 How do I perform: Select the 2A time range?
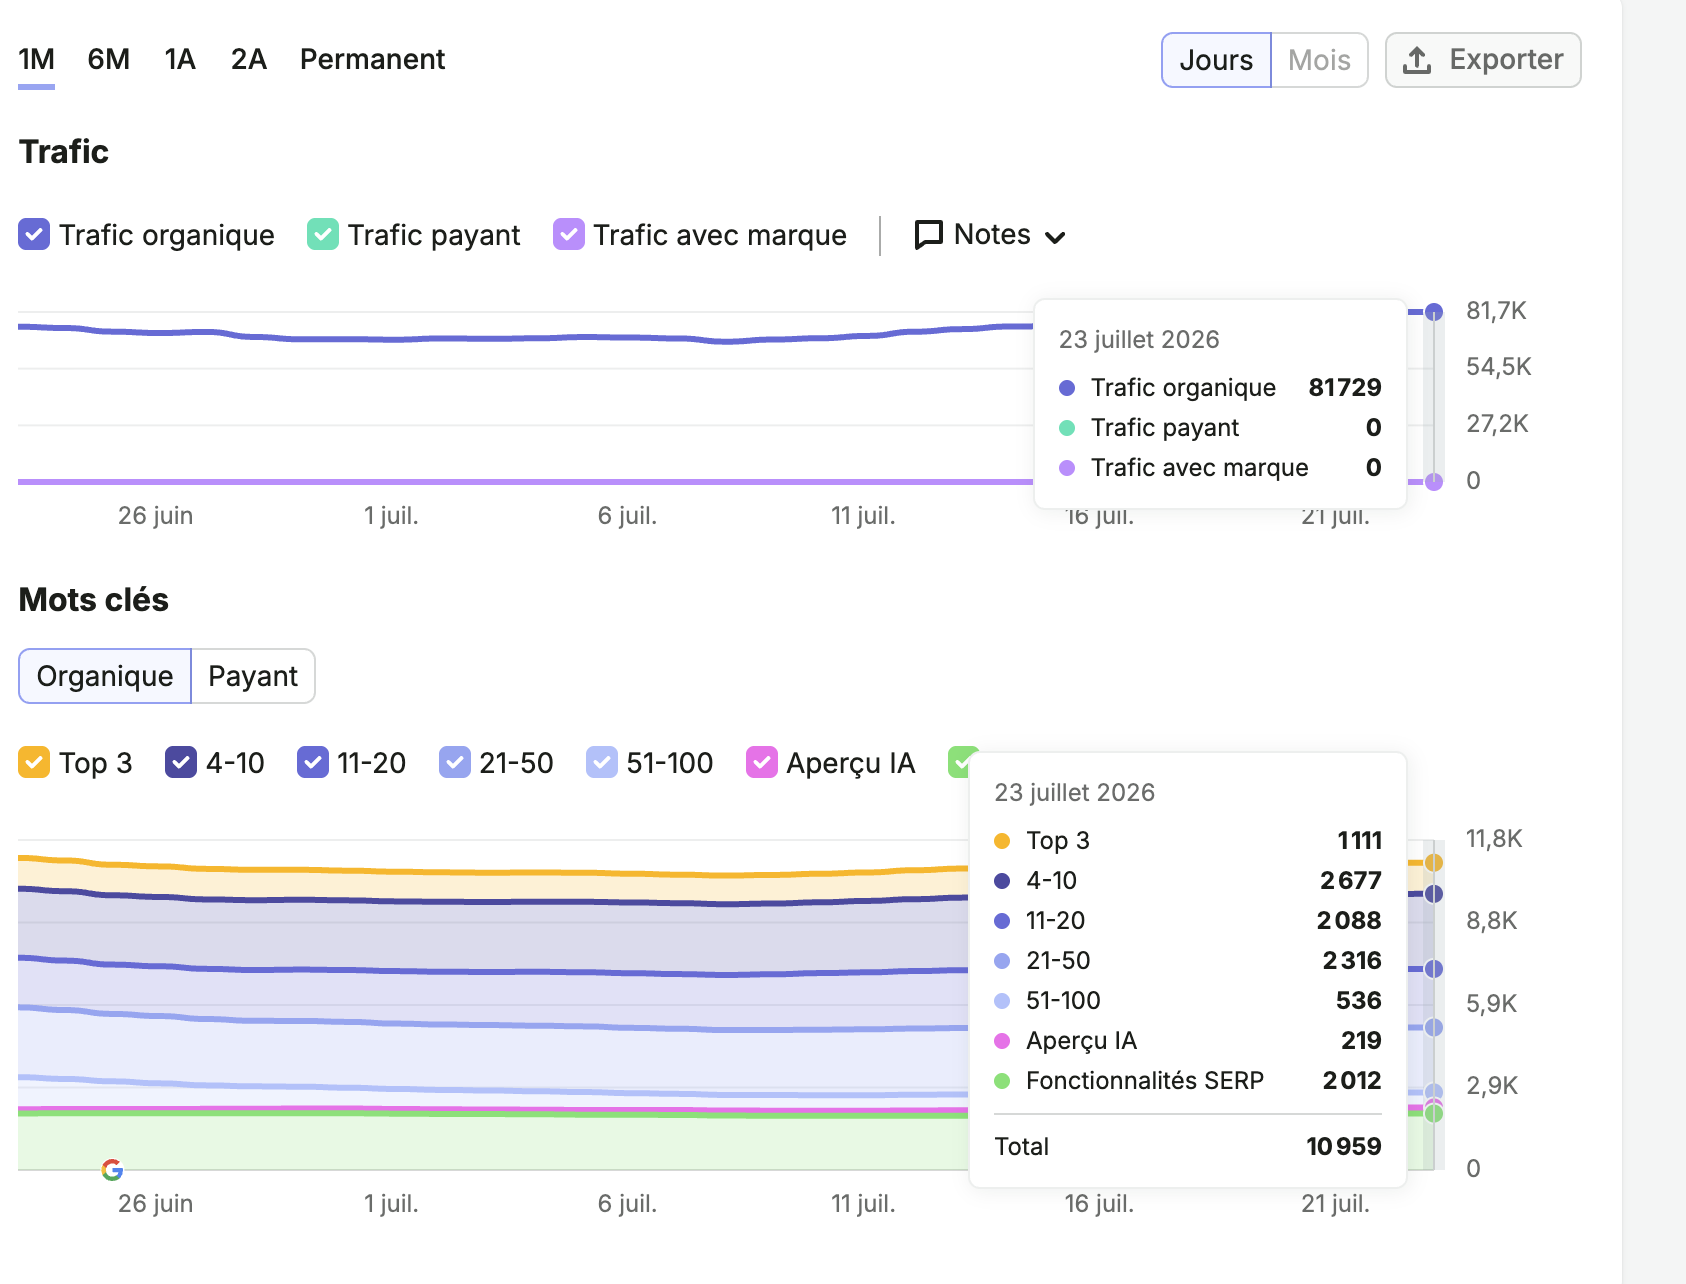coord(249,59)
